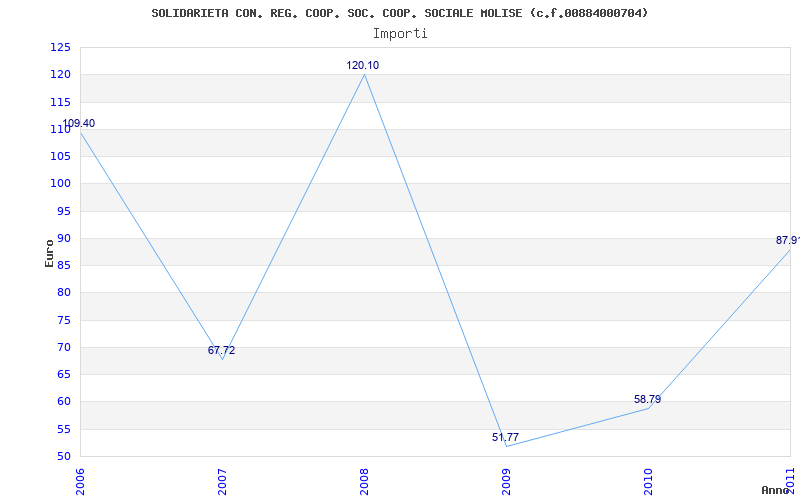Viewport: 800px width, 500px height.
Task: Click the 'Euro' y-axis title
Action: coord(49,253)
